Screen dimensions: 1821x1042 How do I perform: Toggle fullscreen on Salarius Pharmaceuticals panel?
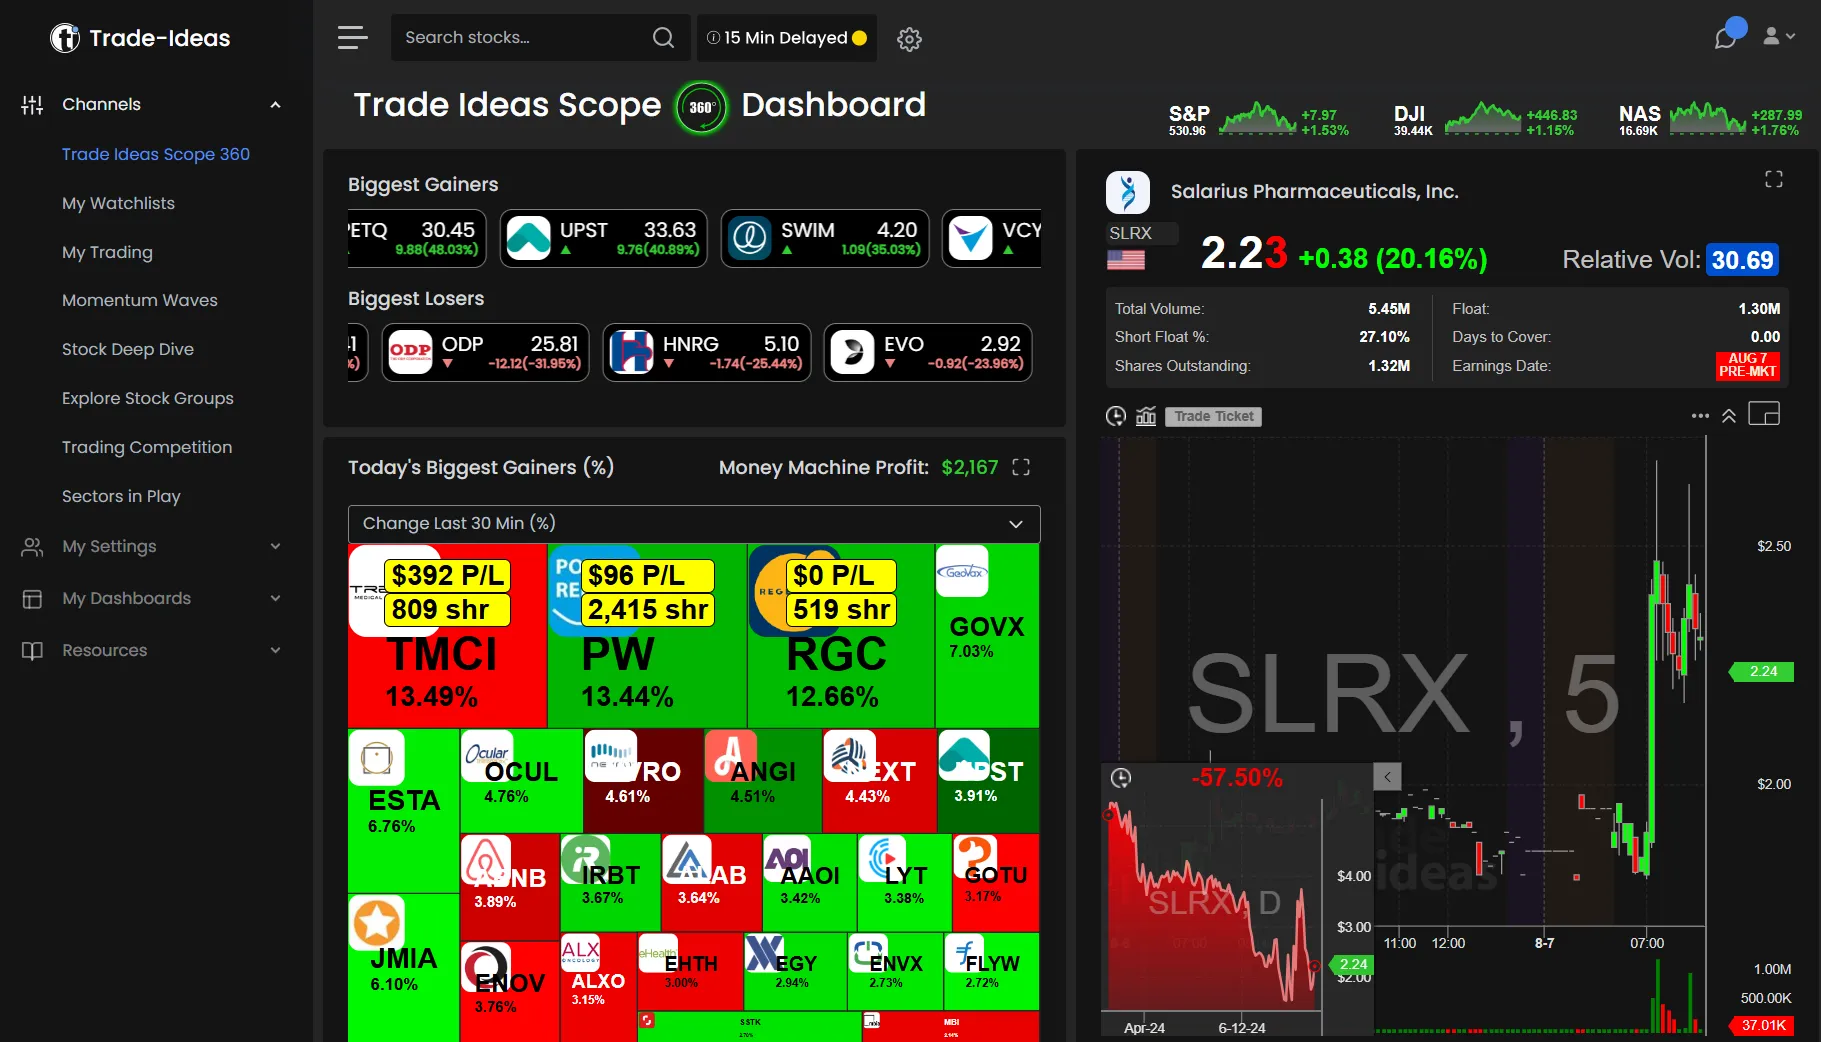click(1774, 179)
